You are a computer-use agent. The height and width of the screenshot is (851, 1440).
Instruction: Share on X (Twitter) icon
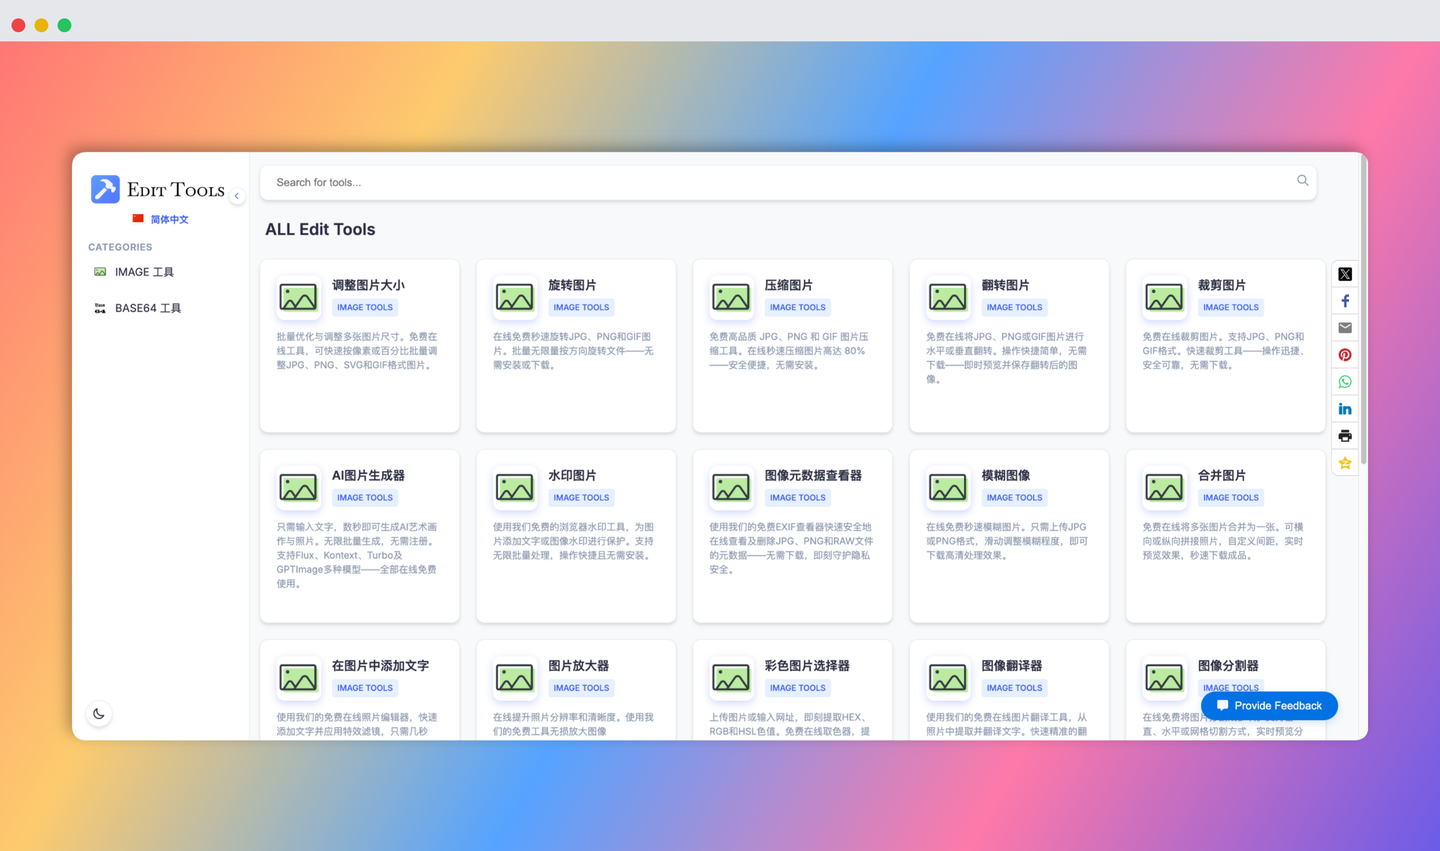pyautogui.click(x=1345, y=274)
